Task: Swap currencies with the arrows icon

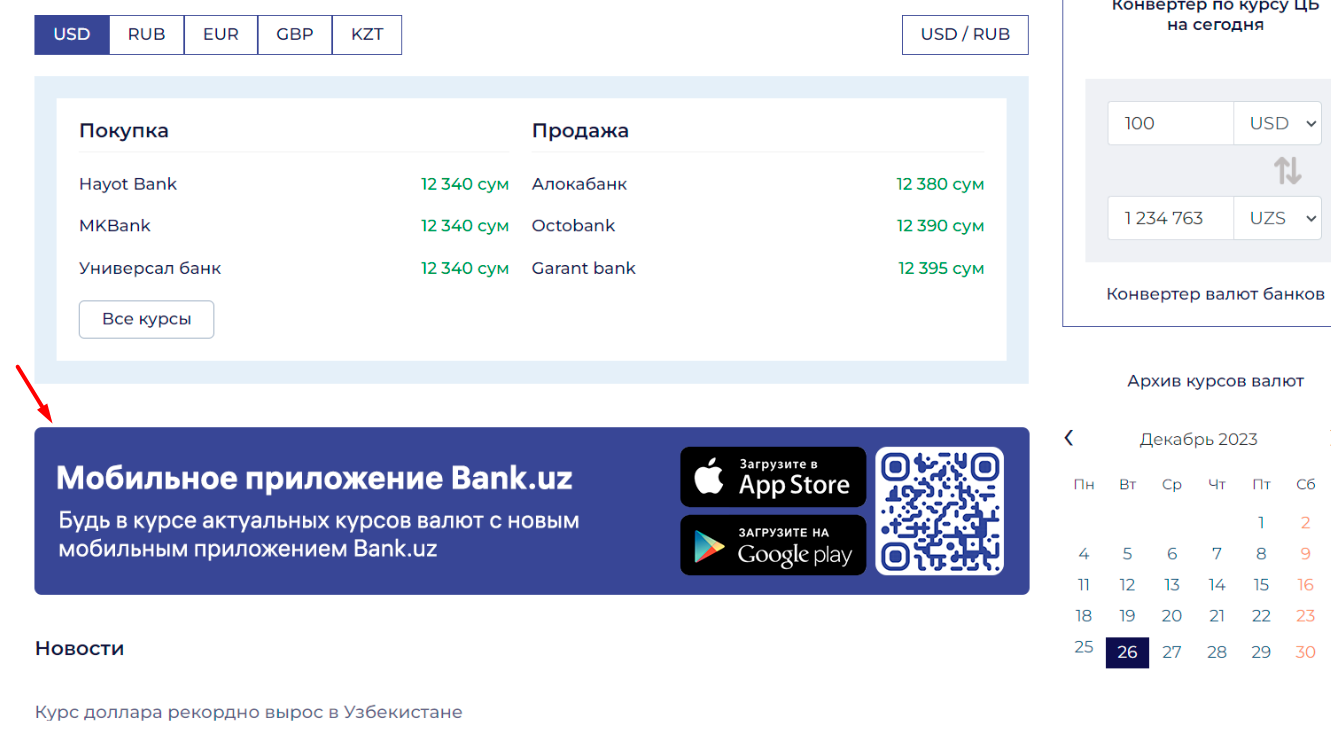Action: point(1288,171)
